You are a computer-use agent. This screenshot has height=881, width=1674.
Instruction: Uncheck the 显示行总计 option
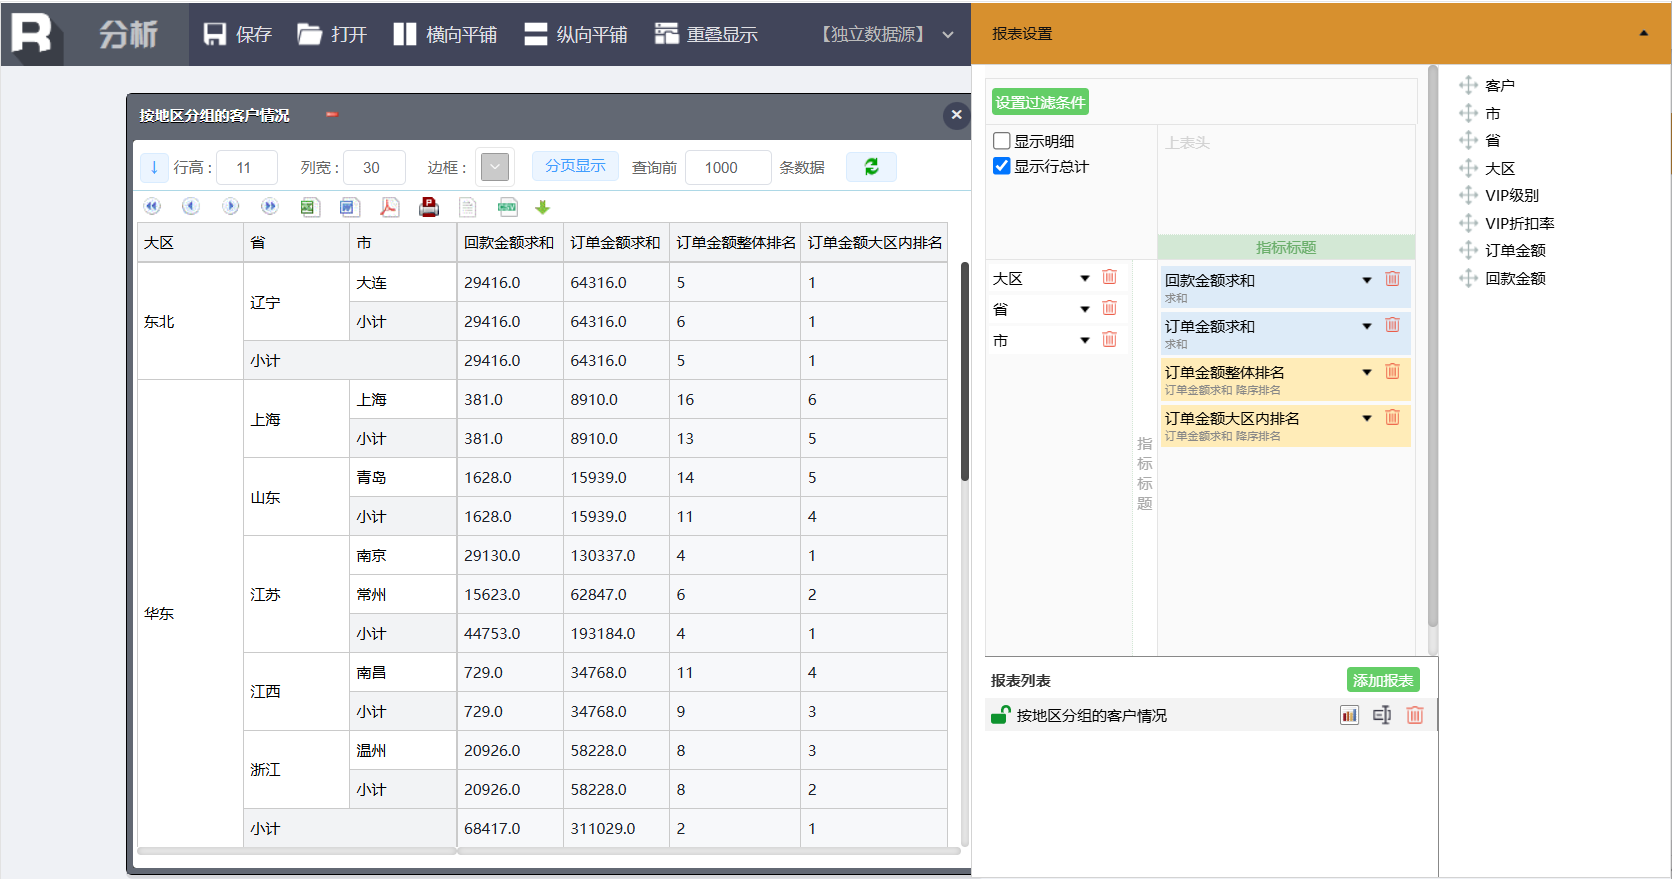pyautogui.click(x=1002, y=166)
